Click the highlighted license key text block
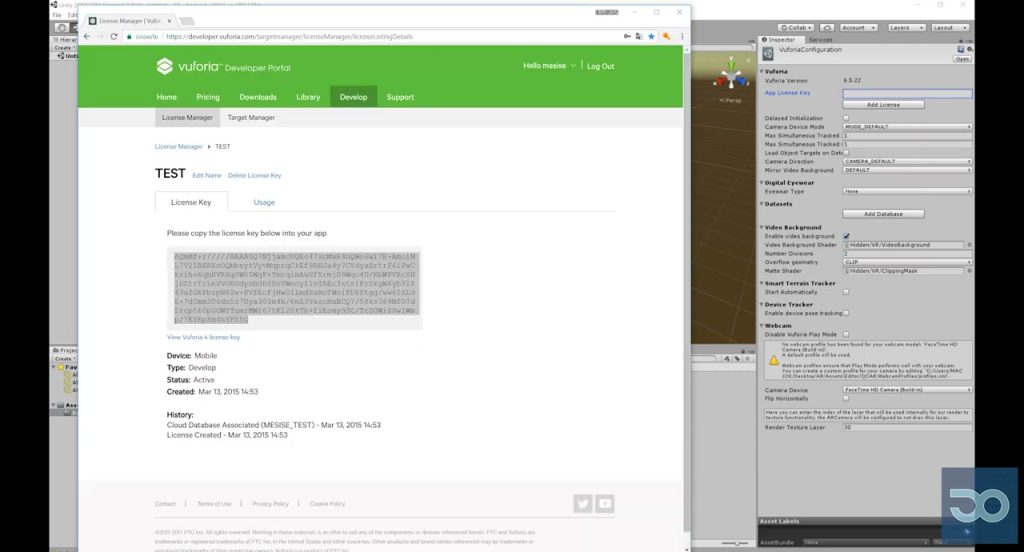This screenshot has width=1024, height=552. click(x=295, y=287)
